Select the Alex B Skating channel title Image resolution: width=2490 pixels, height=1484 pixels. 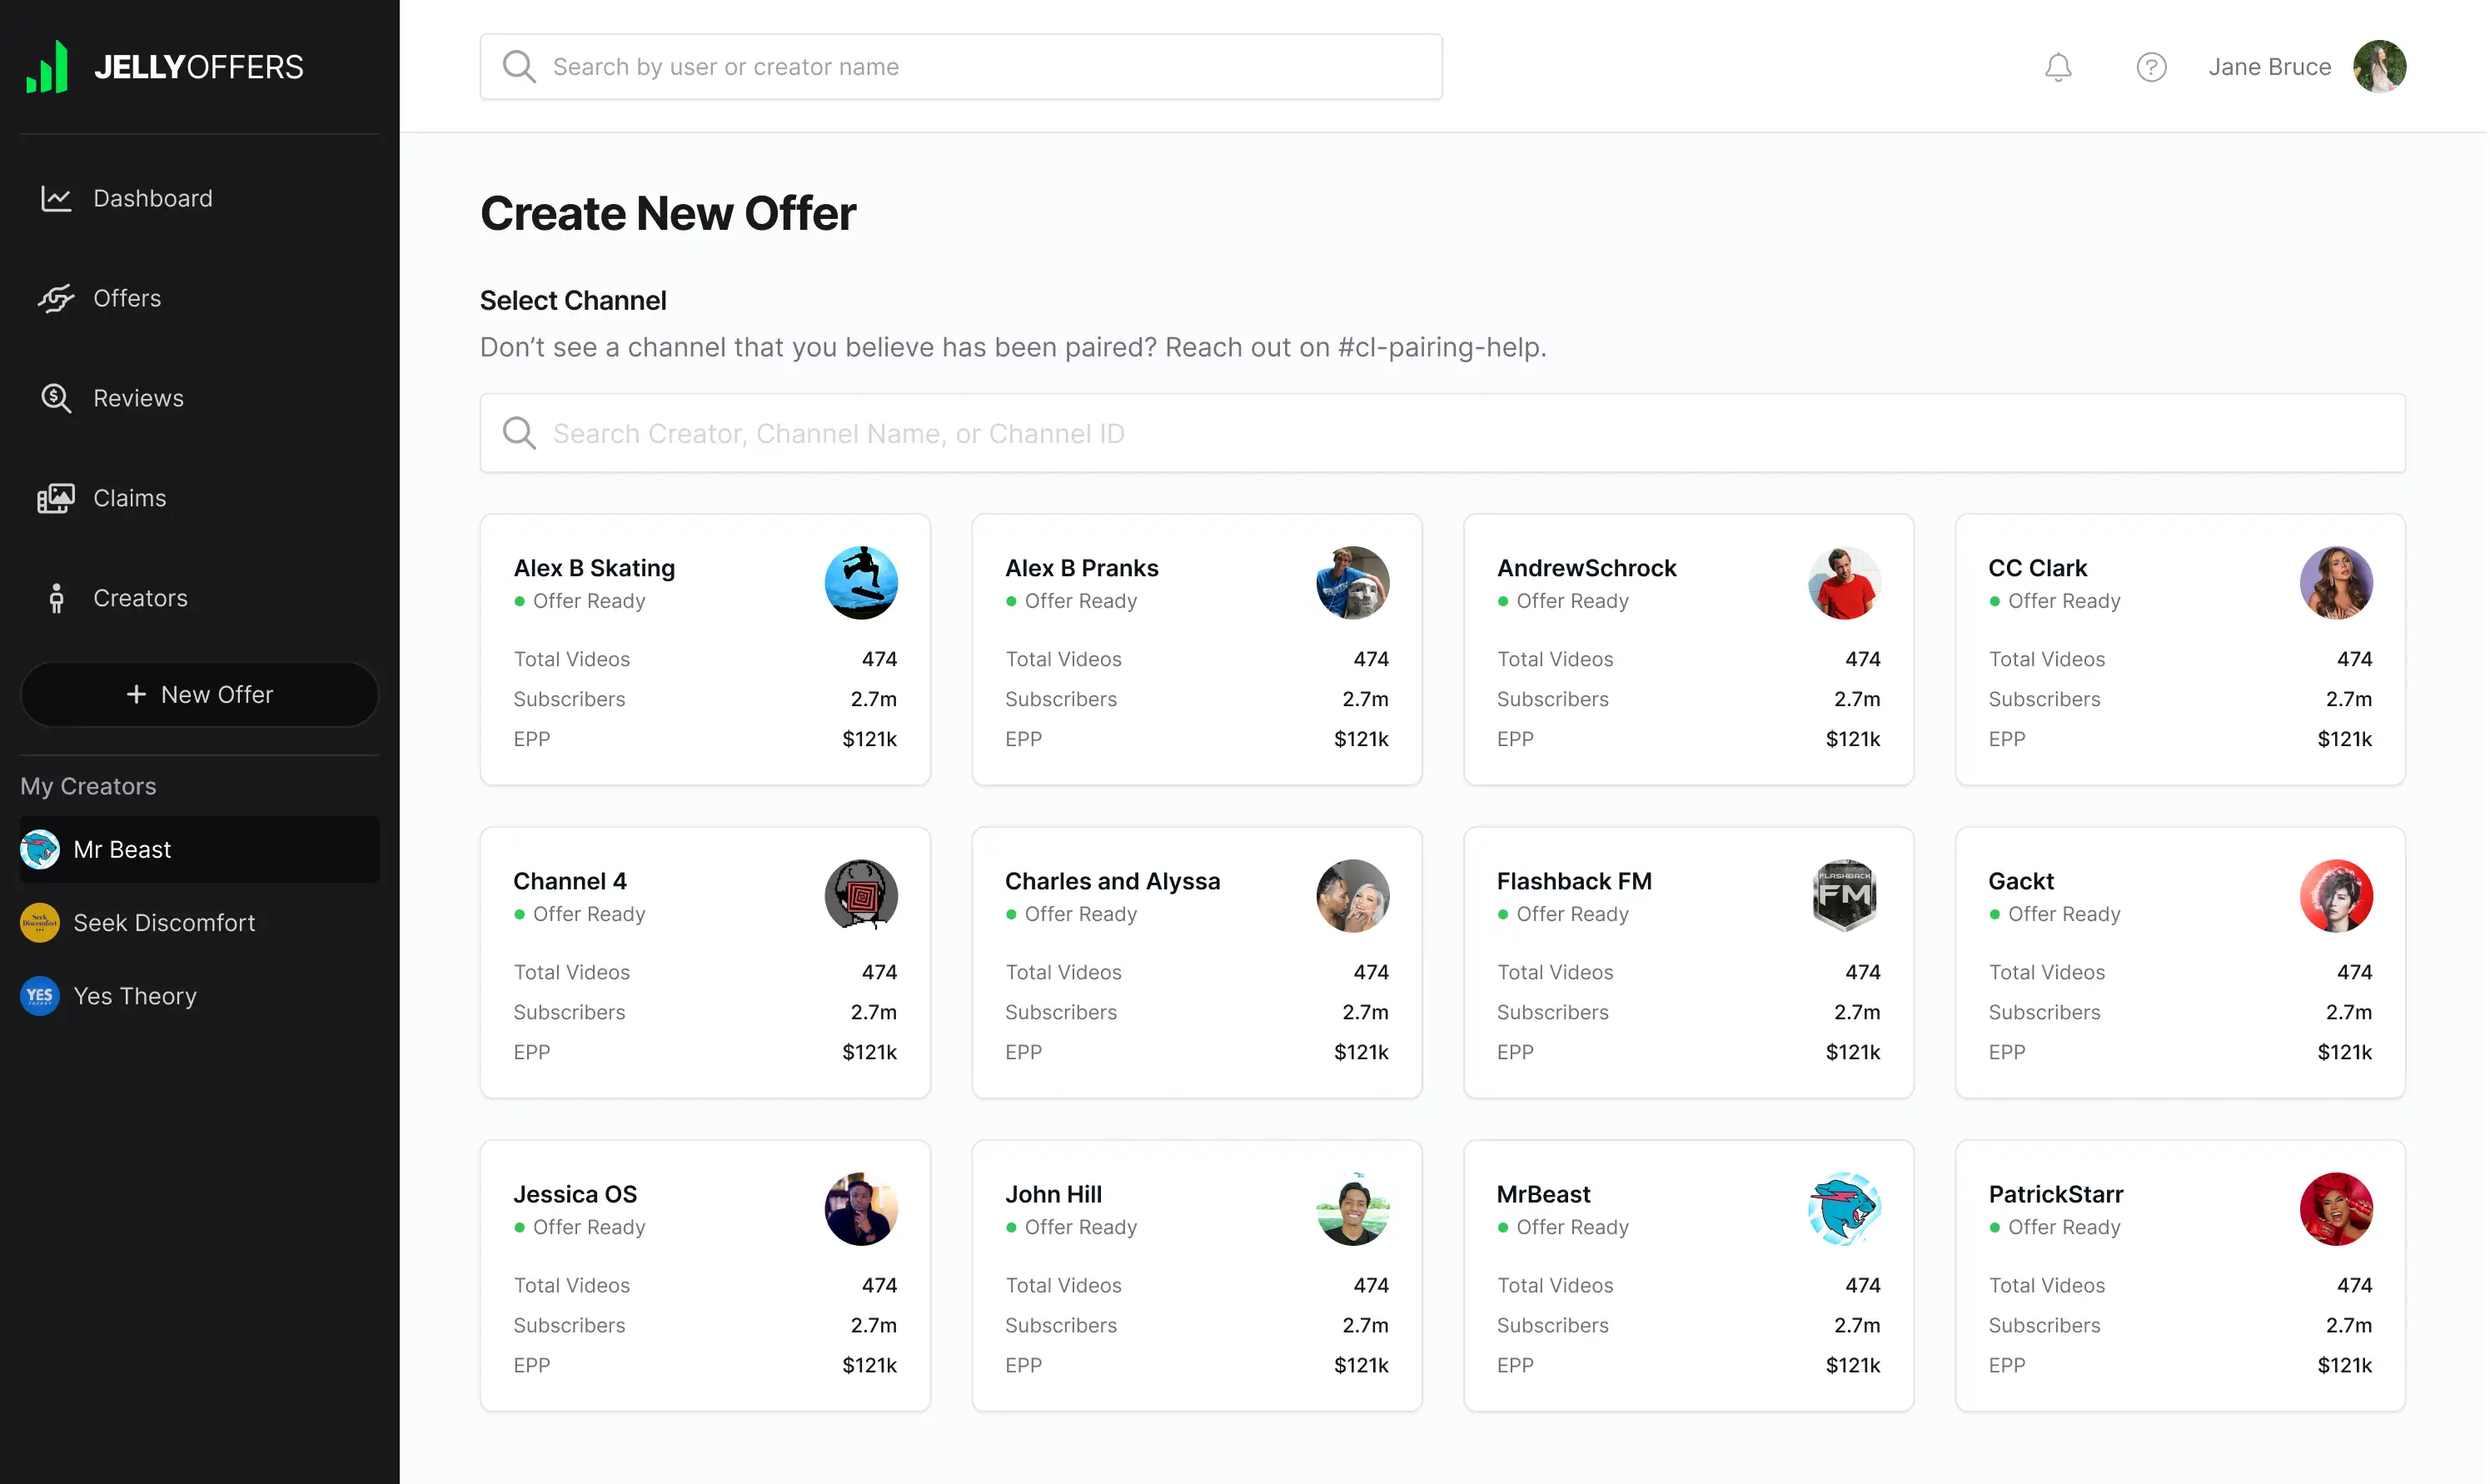pyautogui.click(x=594, y=568)
